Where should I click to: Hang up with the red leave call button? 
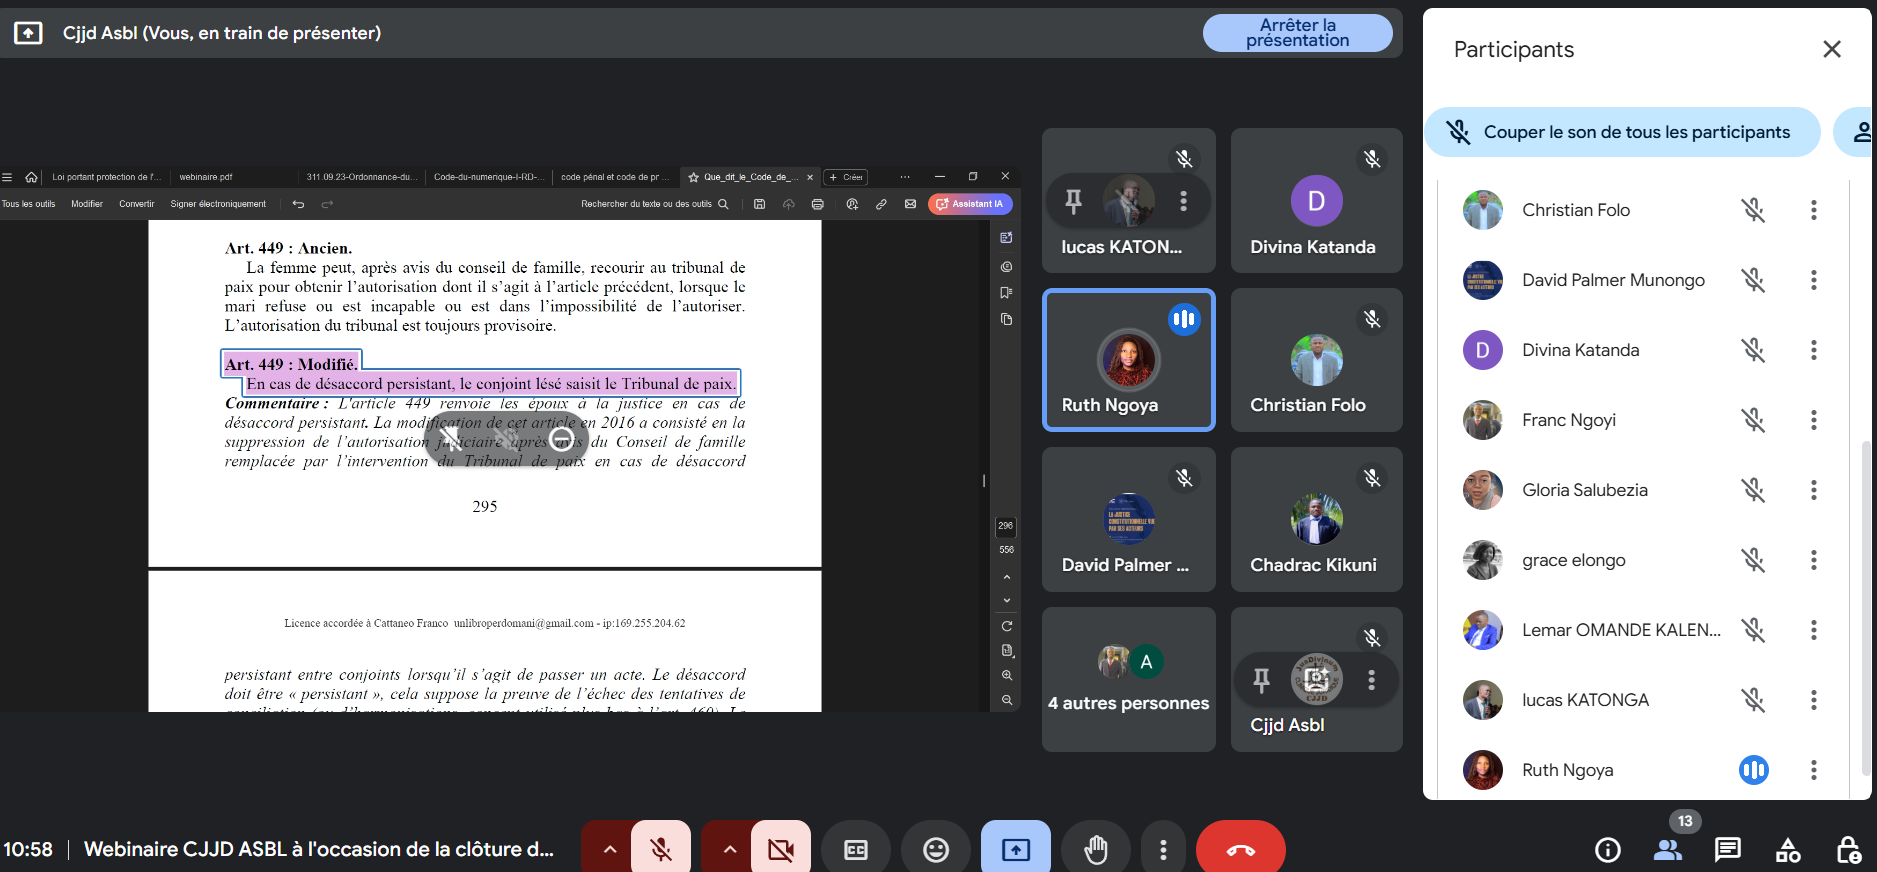click(x=1240, y=849)
